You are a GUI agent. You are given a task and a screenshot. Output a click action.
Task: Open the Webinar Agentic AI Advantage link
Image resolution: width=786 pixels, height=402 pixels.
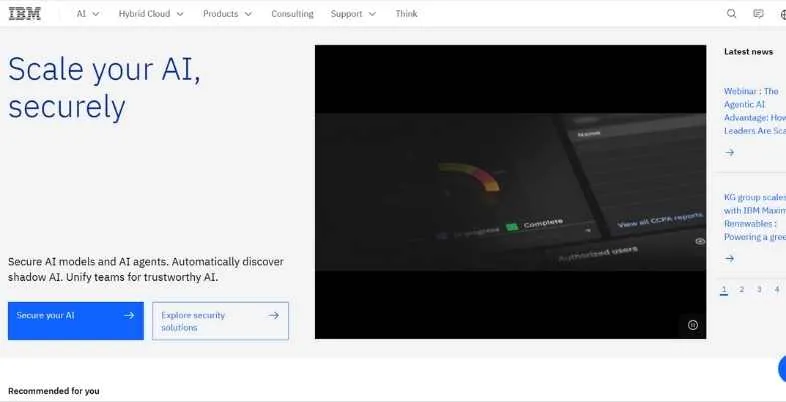tap(754, 111)
